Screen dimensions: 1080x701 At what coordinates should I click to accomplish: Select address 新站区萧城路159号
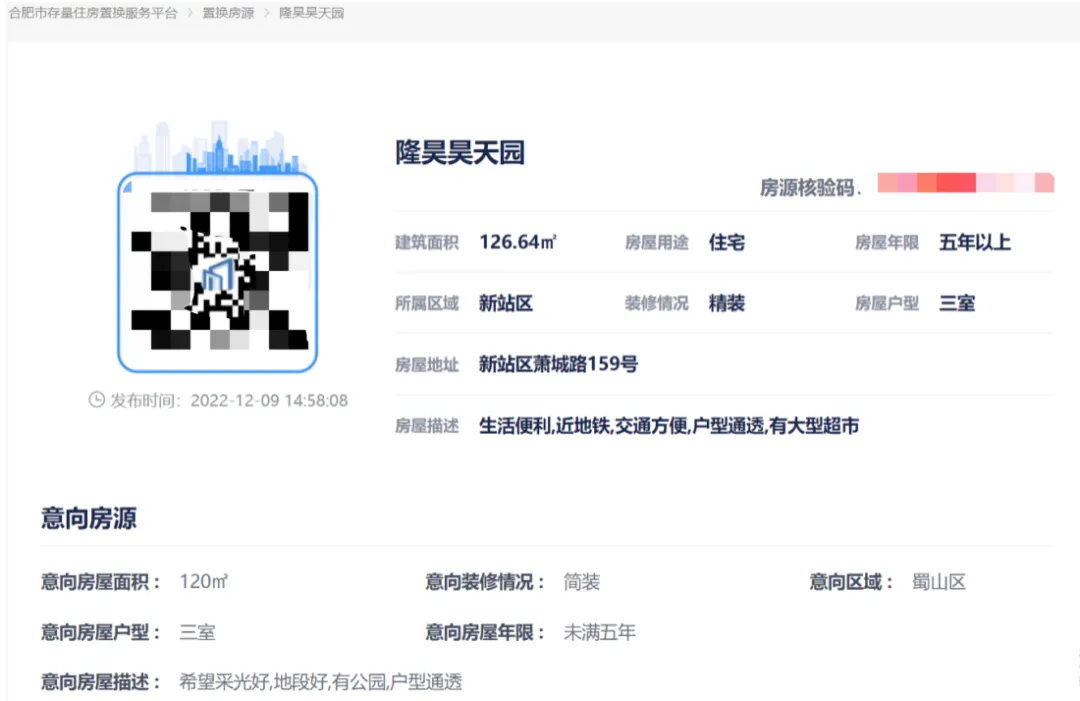[559, 364]
